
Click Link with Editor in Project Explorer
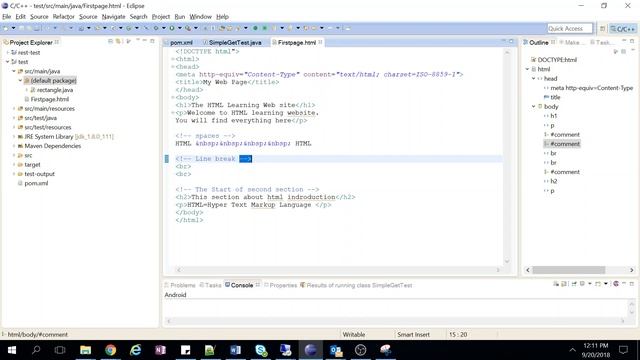coord(118,42)
